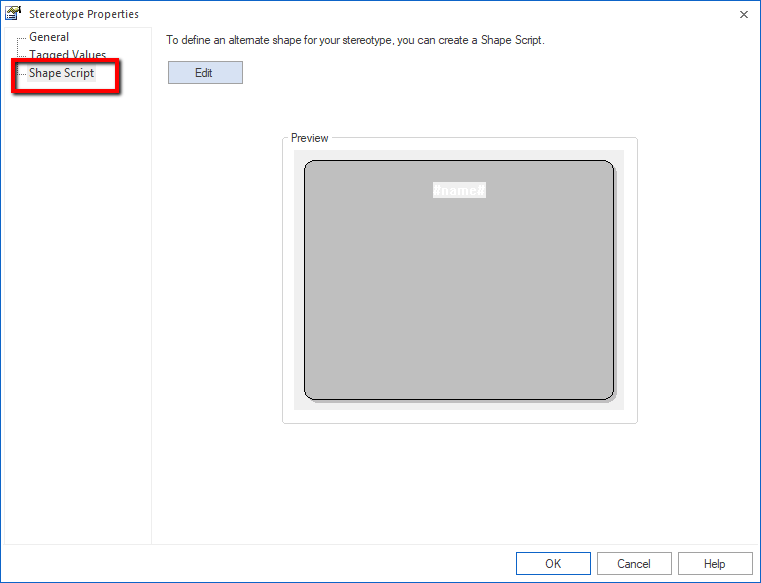
Task: Close the Stereotype Properties dialog
Action: pyautogui.click(x=743, y=14)
